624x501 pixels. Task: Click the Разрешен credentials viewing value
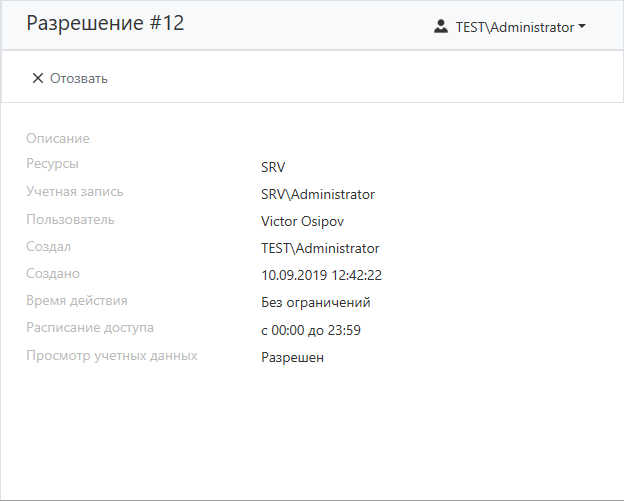[x=292, y=357]
